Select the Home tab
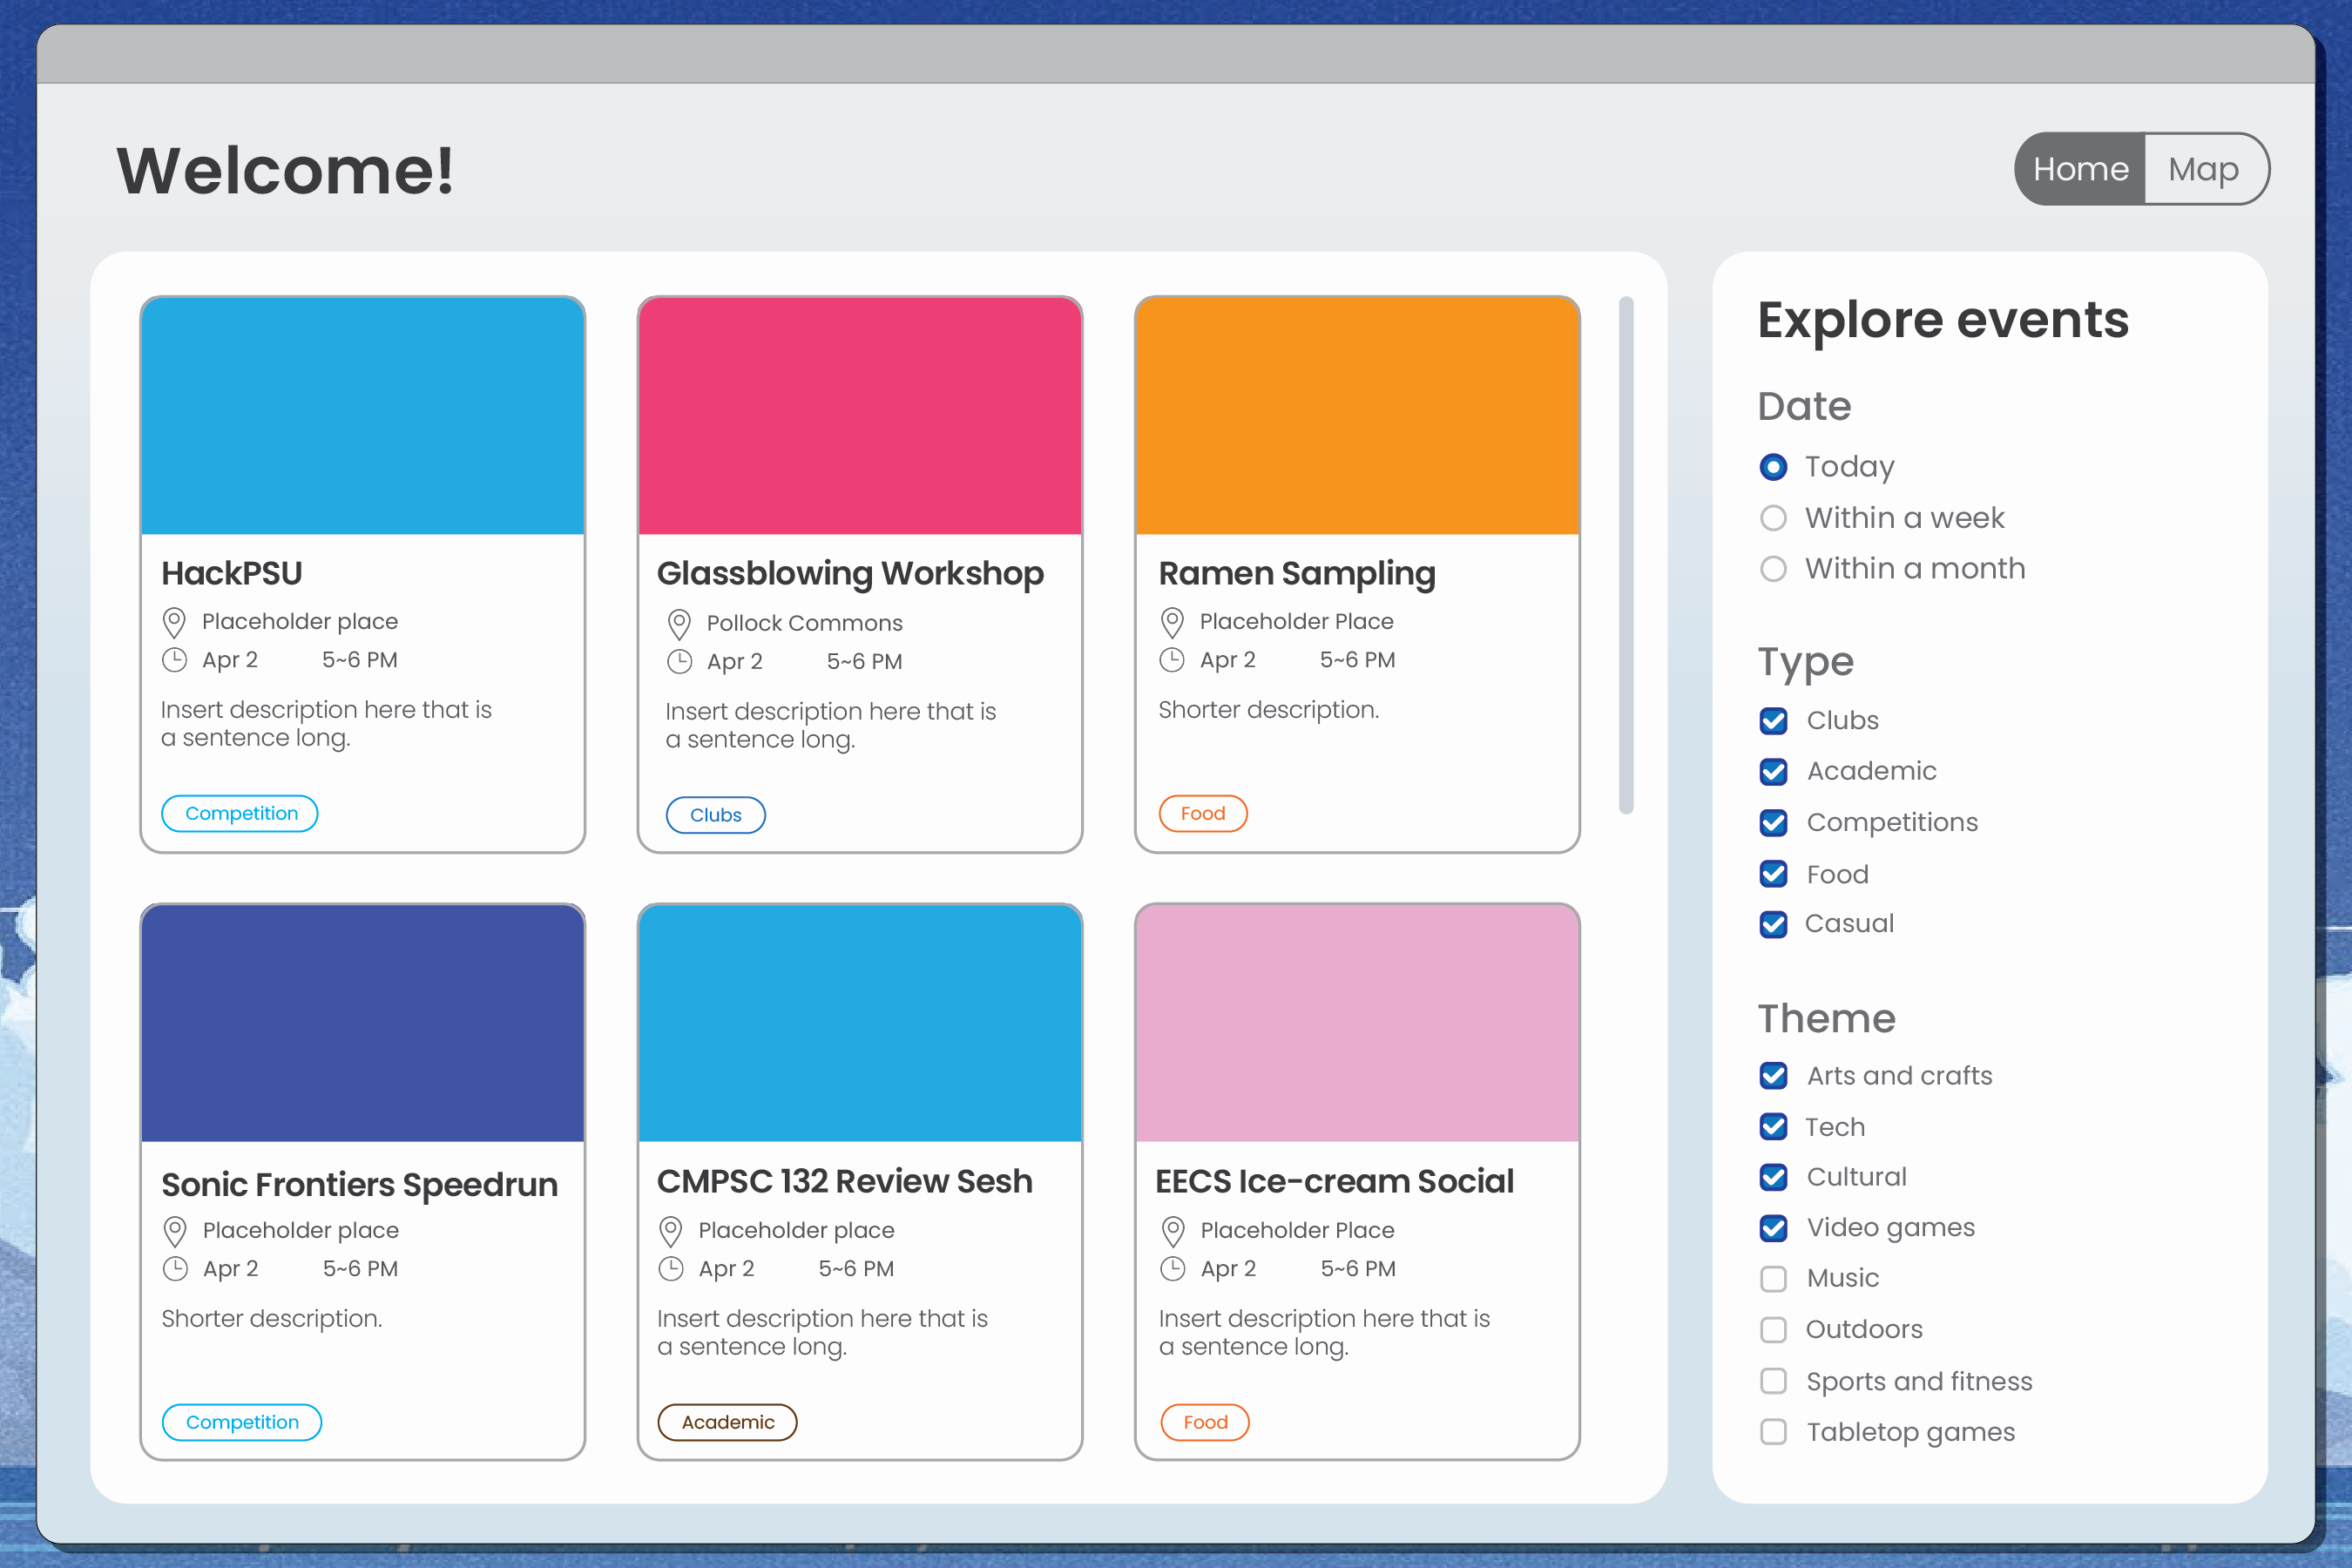The image size is (2352, 1568). pyautogui.click(x=2080, y=169)
